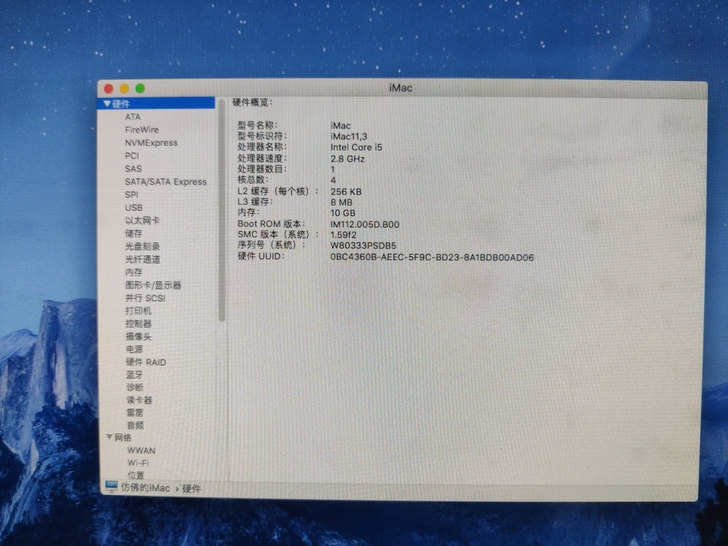728x546 pixels.
Task: Open the 蓝牙 entry
Action: [x=135, y=375]
